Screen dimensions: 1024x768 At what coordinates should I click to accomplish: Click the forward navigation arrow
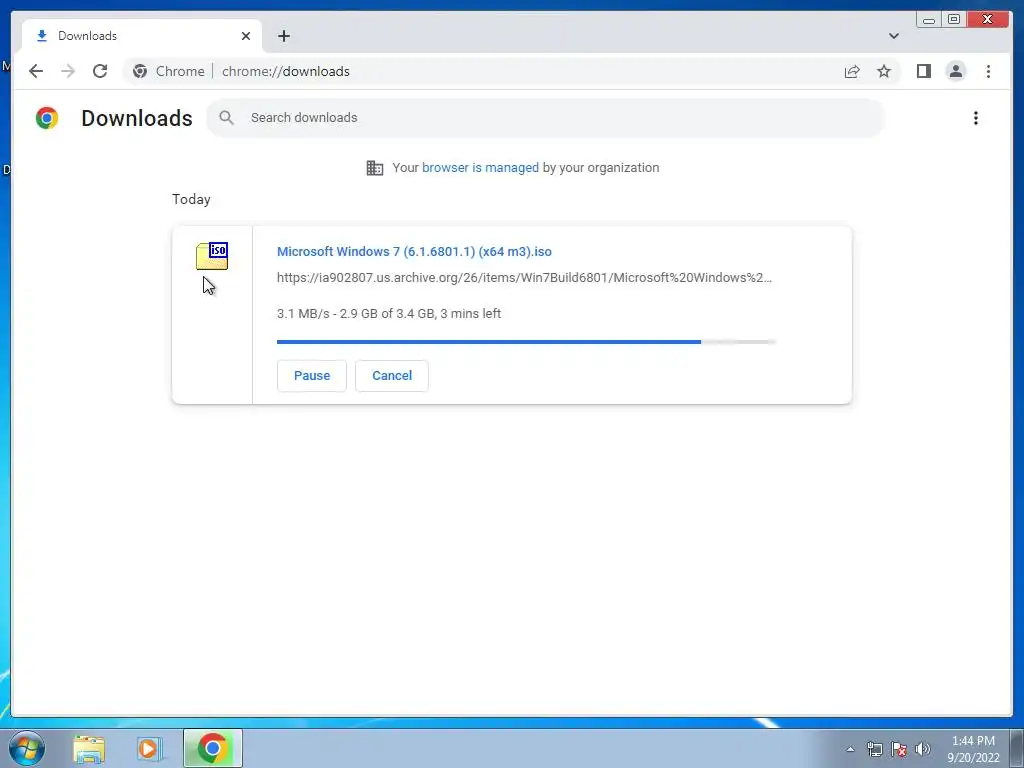click(x=68, y=71)
